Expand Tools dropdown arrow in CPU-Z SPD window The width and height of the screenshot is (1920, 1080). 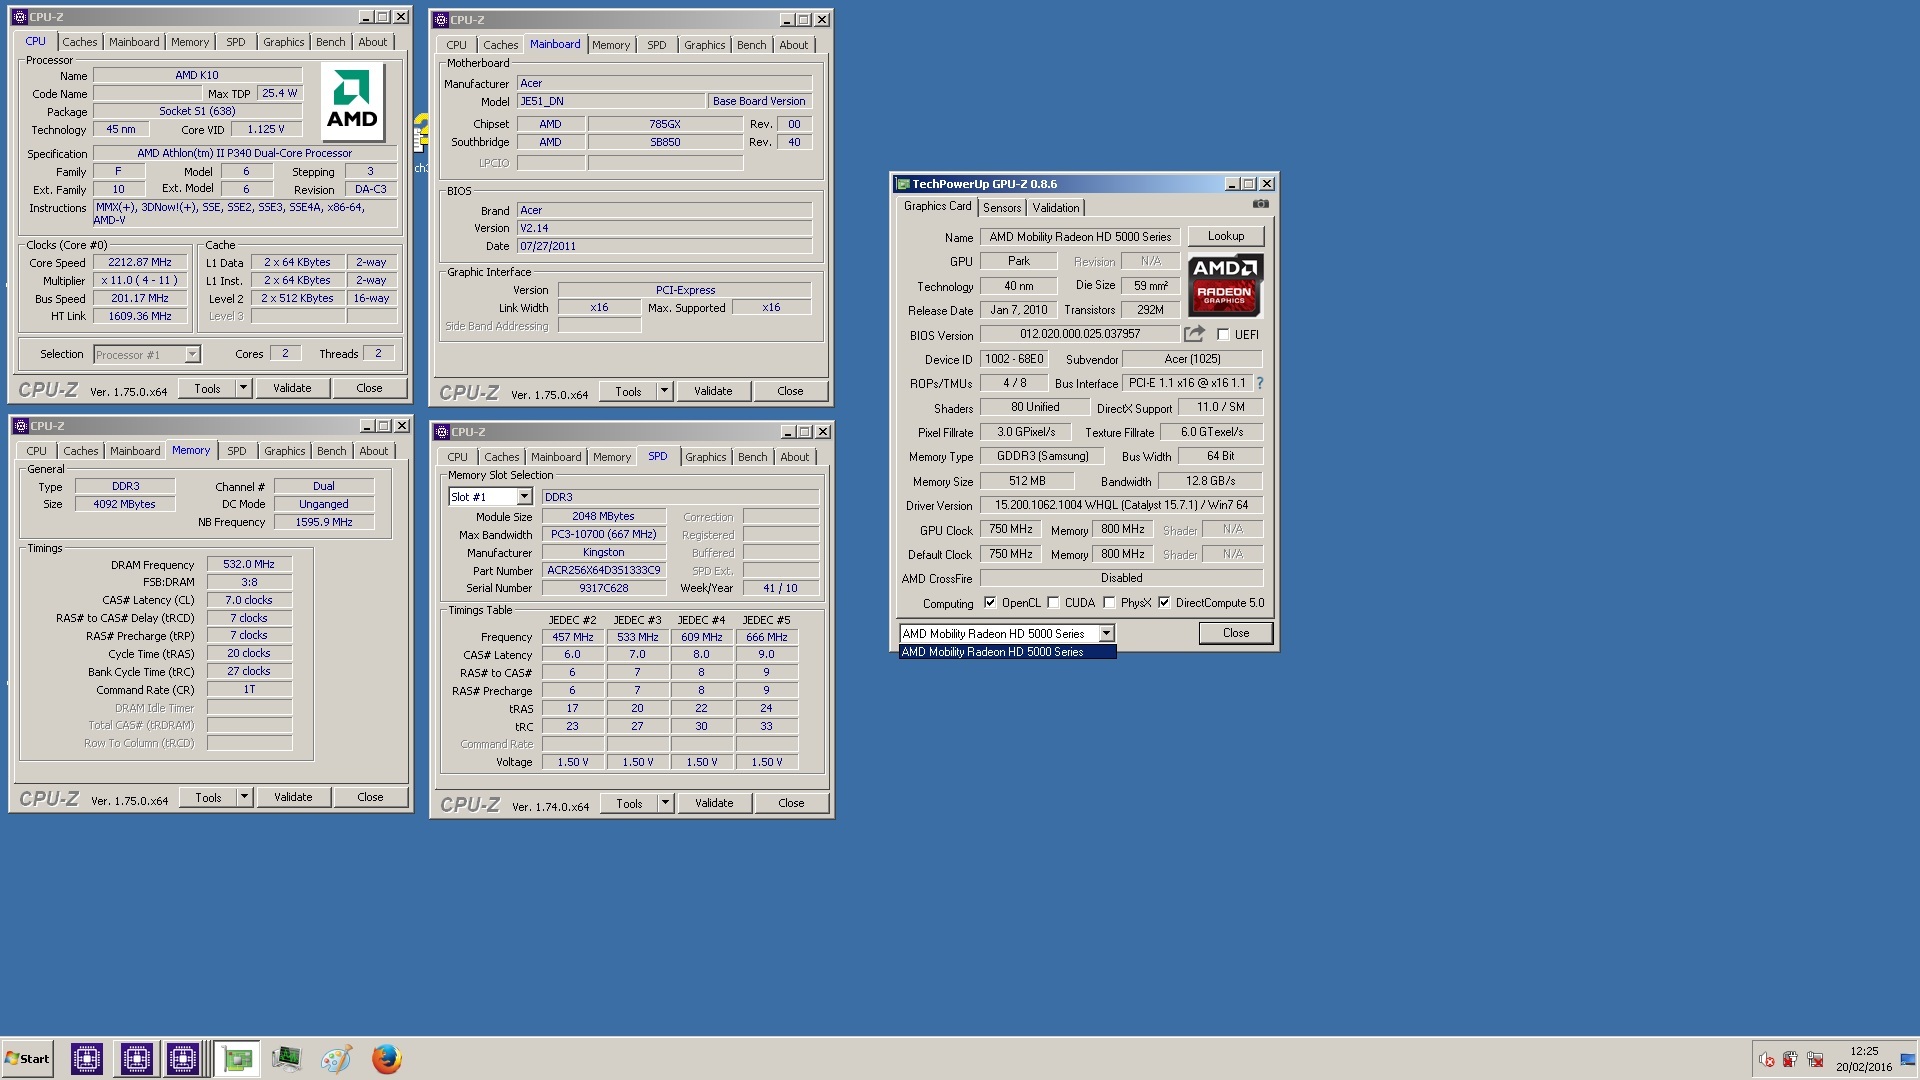point(665,803)
